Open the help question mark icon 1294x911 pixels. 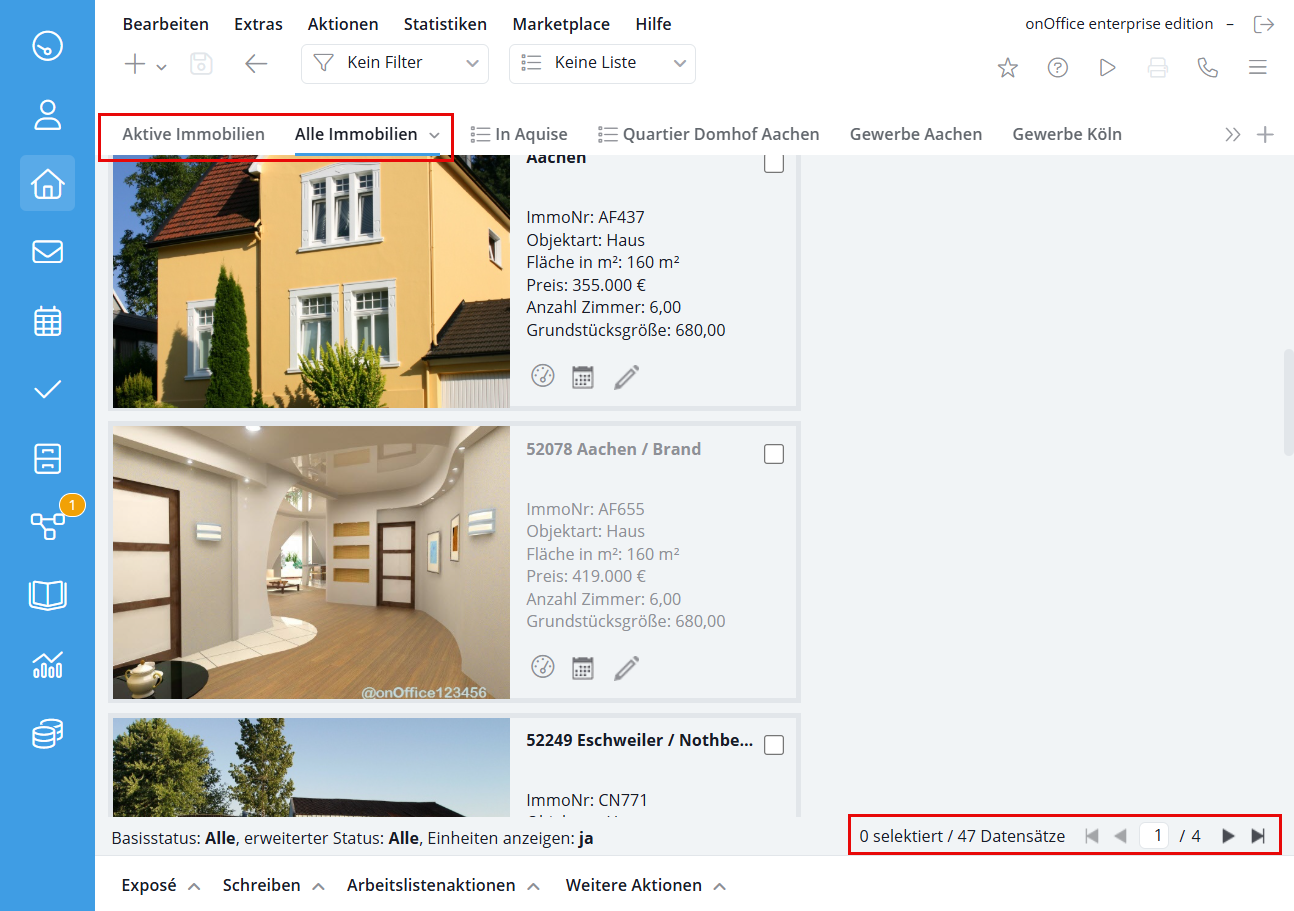pyautogui.click(x=1057, y=67)
